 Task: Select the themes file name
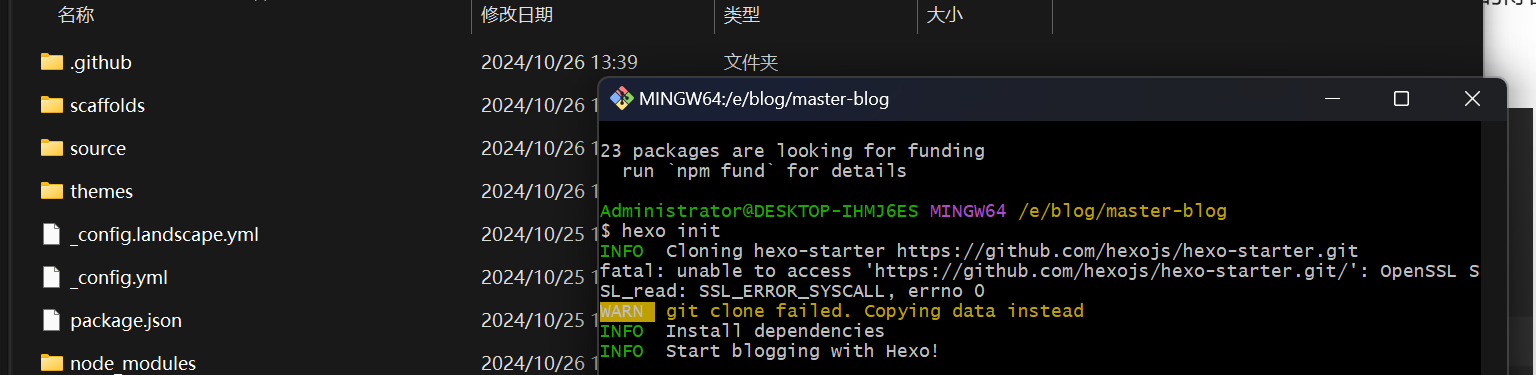pos(101,191)
